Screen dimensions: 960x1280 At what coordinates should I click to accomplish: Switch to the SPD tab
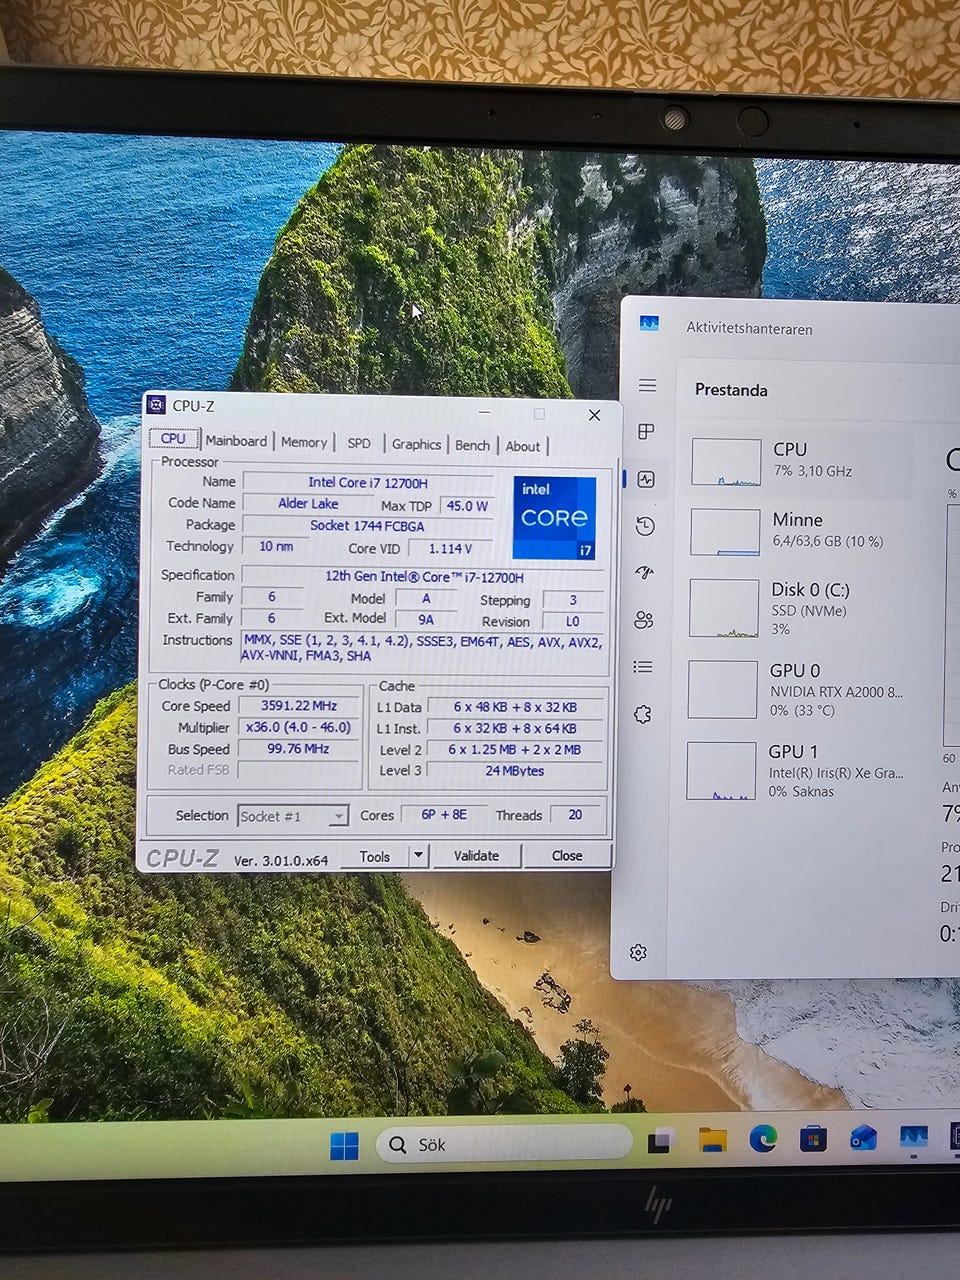[x=359, y=443]
